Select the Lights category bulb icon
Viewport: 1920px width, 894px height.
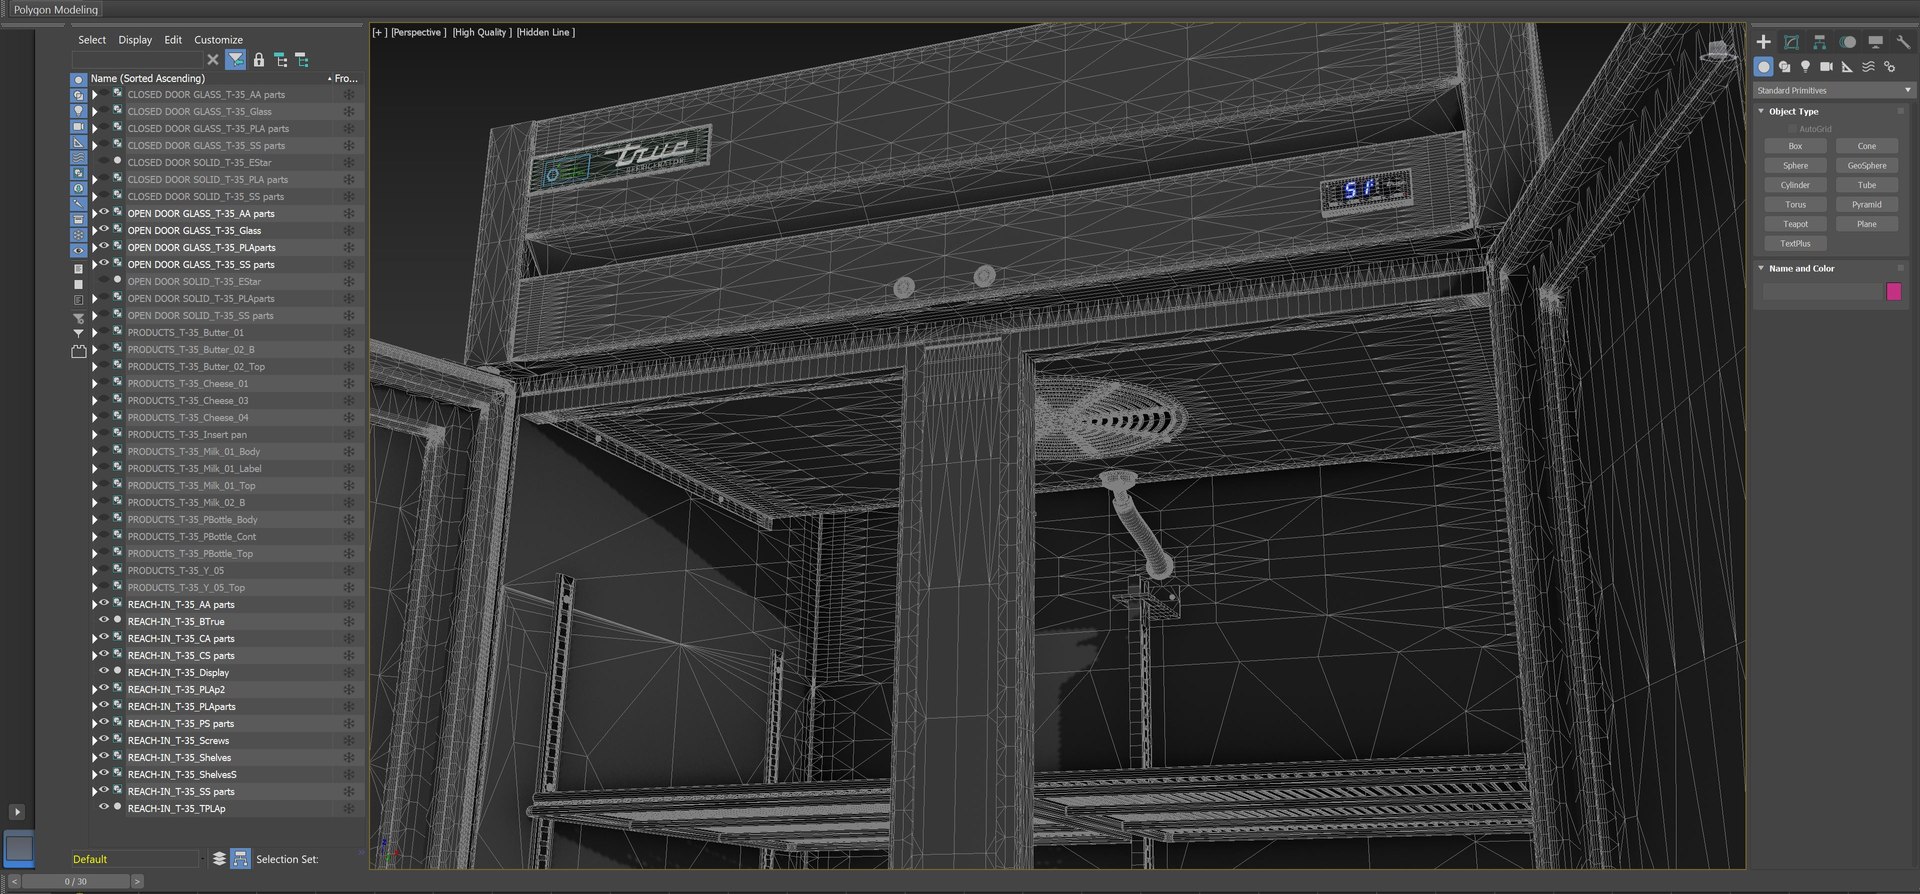pyautogui.click(x=1806, y=67)
